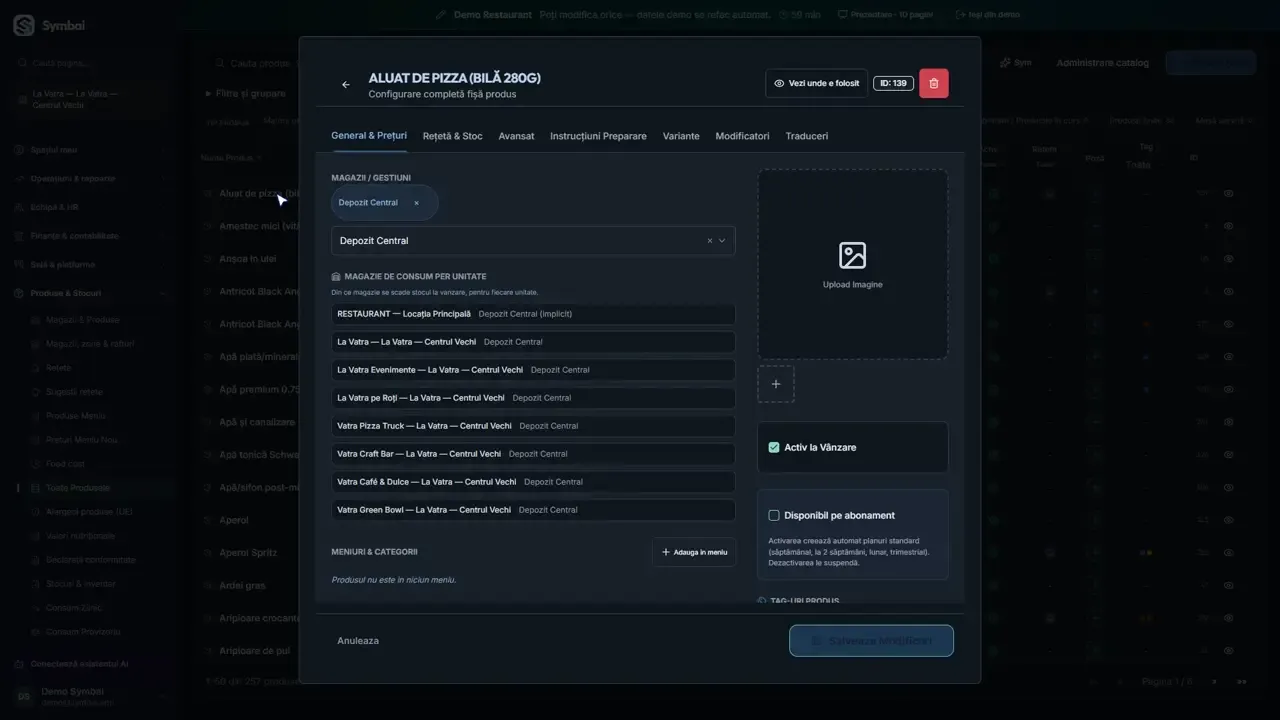1280x720 pixels.
Task: Open Toate Produsele in the sidebar
Action: pyautogui.click(x=78, y=488)
